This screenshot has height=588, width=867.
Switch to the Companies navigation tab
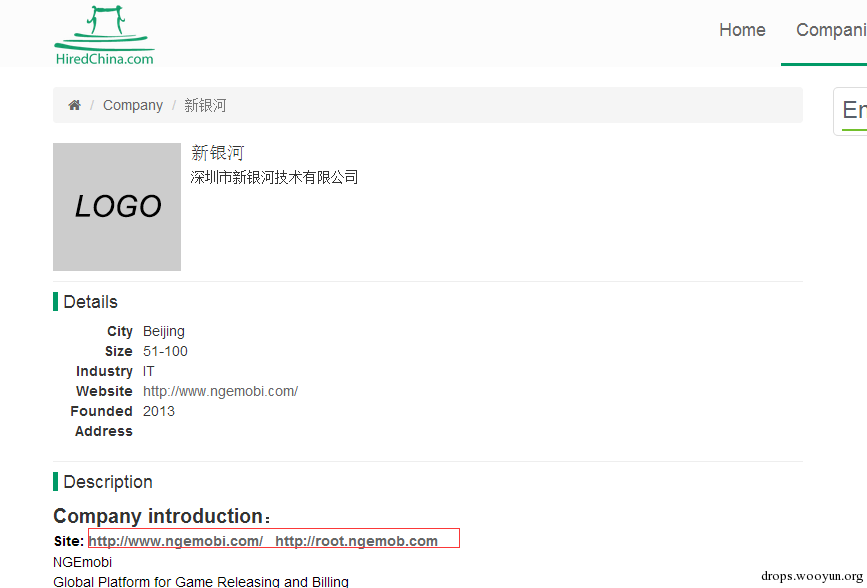coord(830,30)
